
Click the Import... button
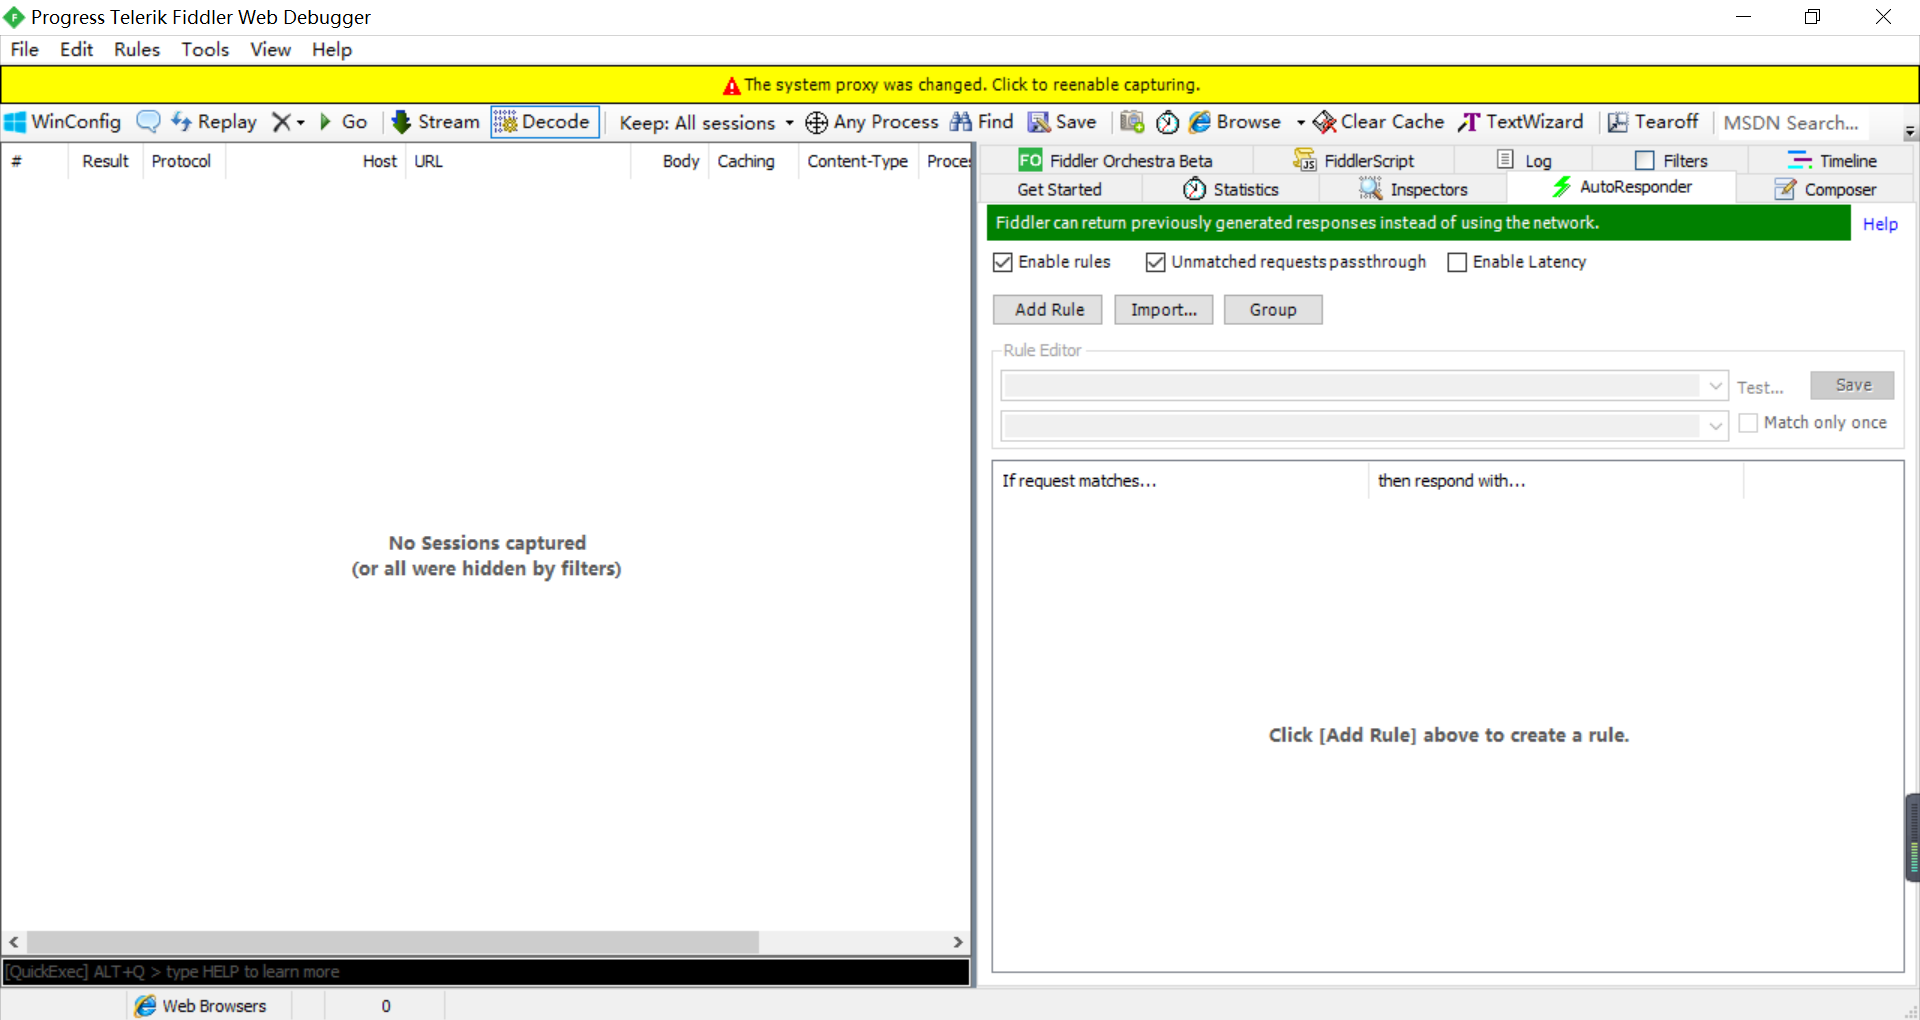[1164, 310]
